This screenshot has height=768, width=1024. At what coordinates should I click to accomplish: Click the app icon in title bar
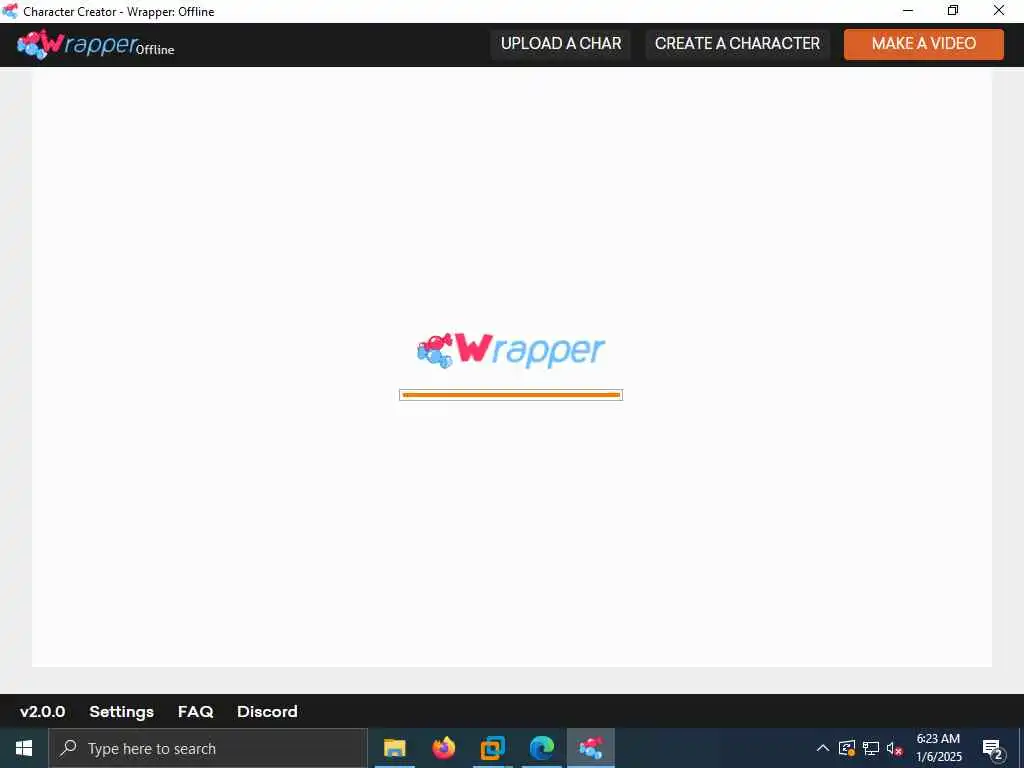tap(10, 11)
